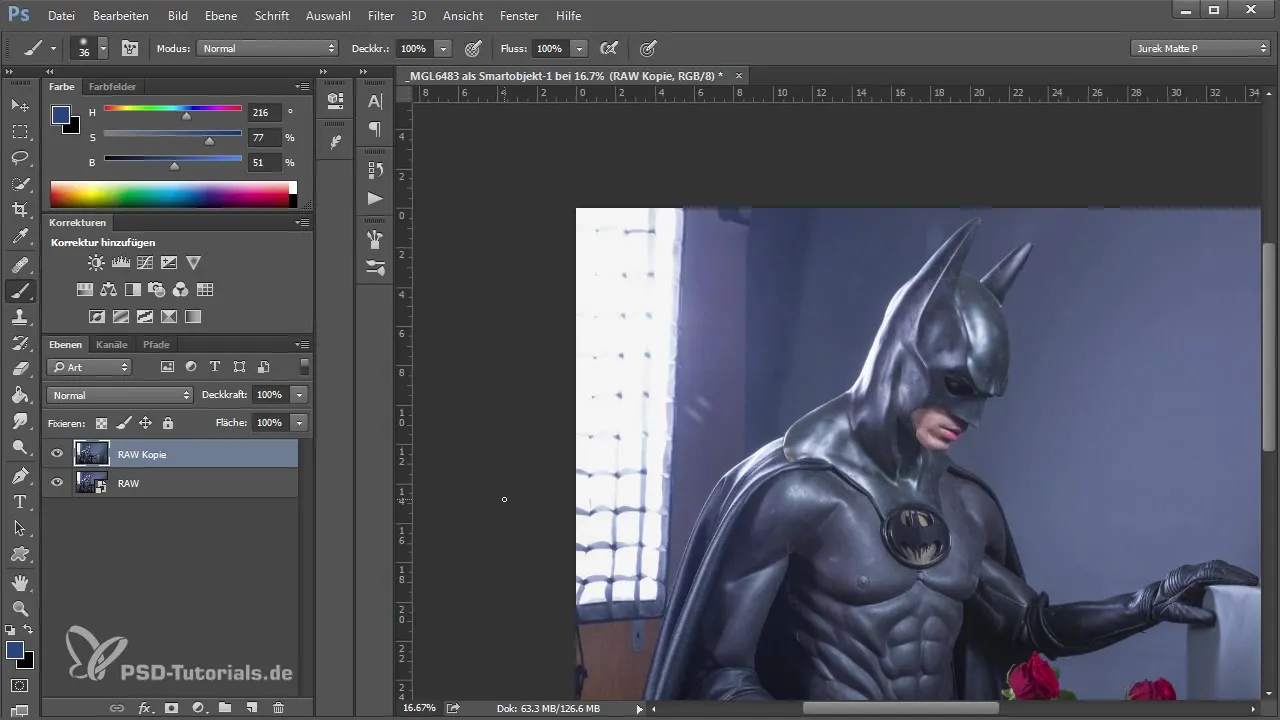Toggle airbrush build-up mode

coord(608,48)
